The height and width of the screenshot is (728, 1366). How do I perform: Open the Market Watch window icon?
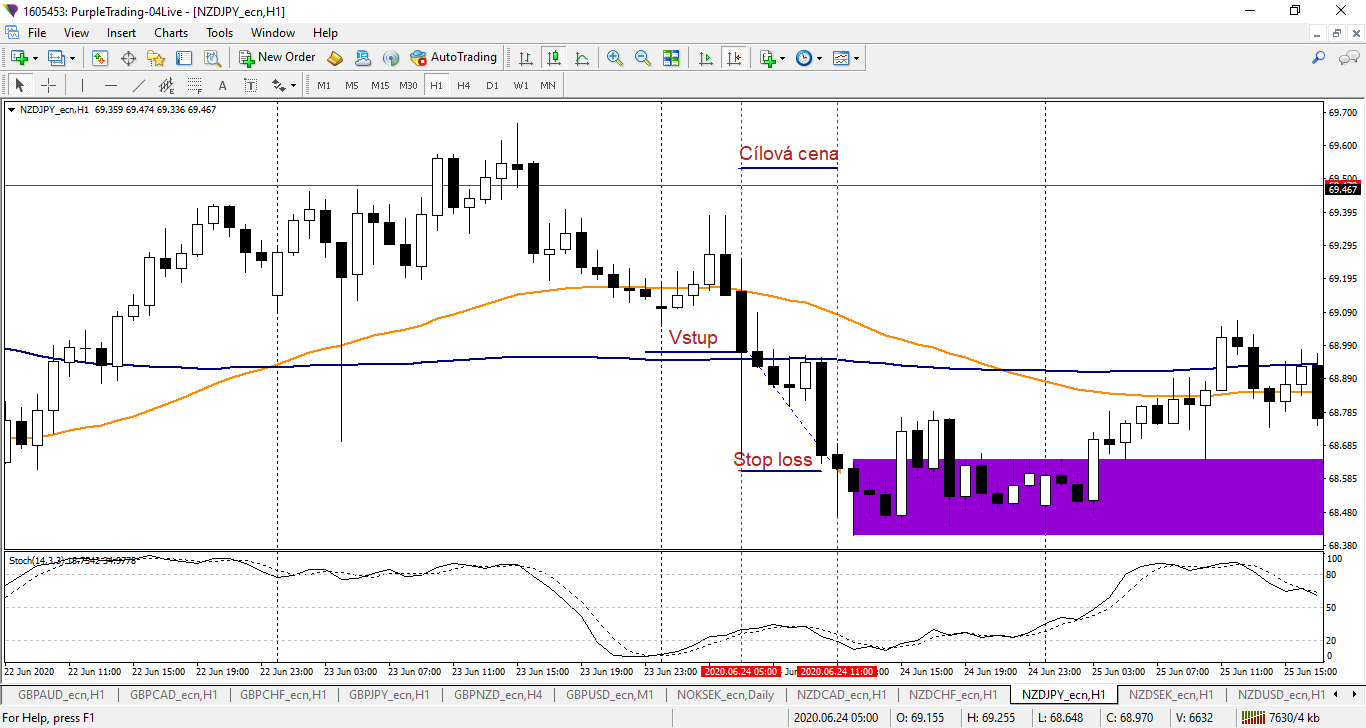tap(100, 58)
